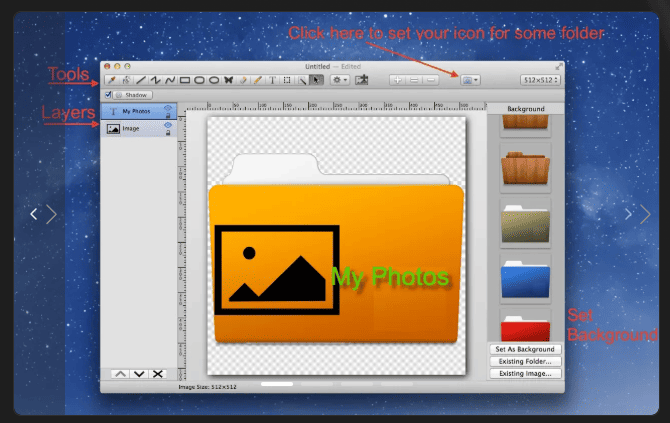670x423 pixels.
Task: Hide the Image layer eye
Action: point(168,125)
